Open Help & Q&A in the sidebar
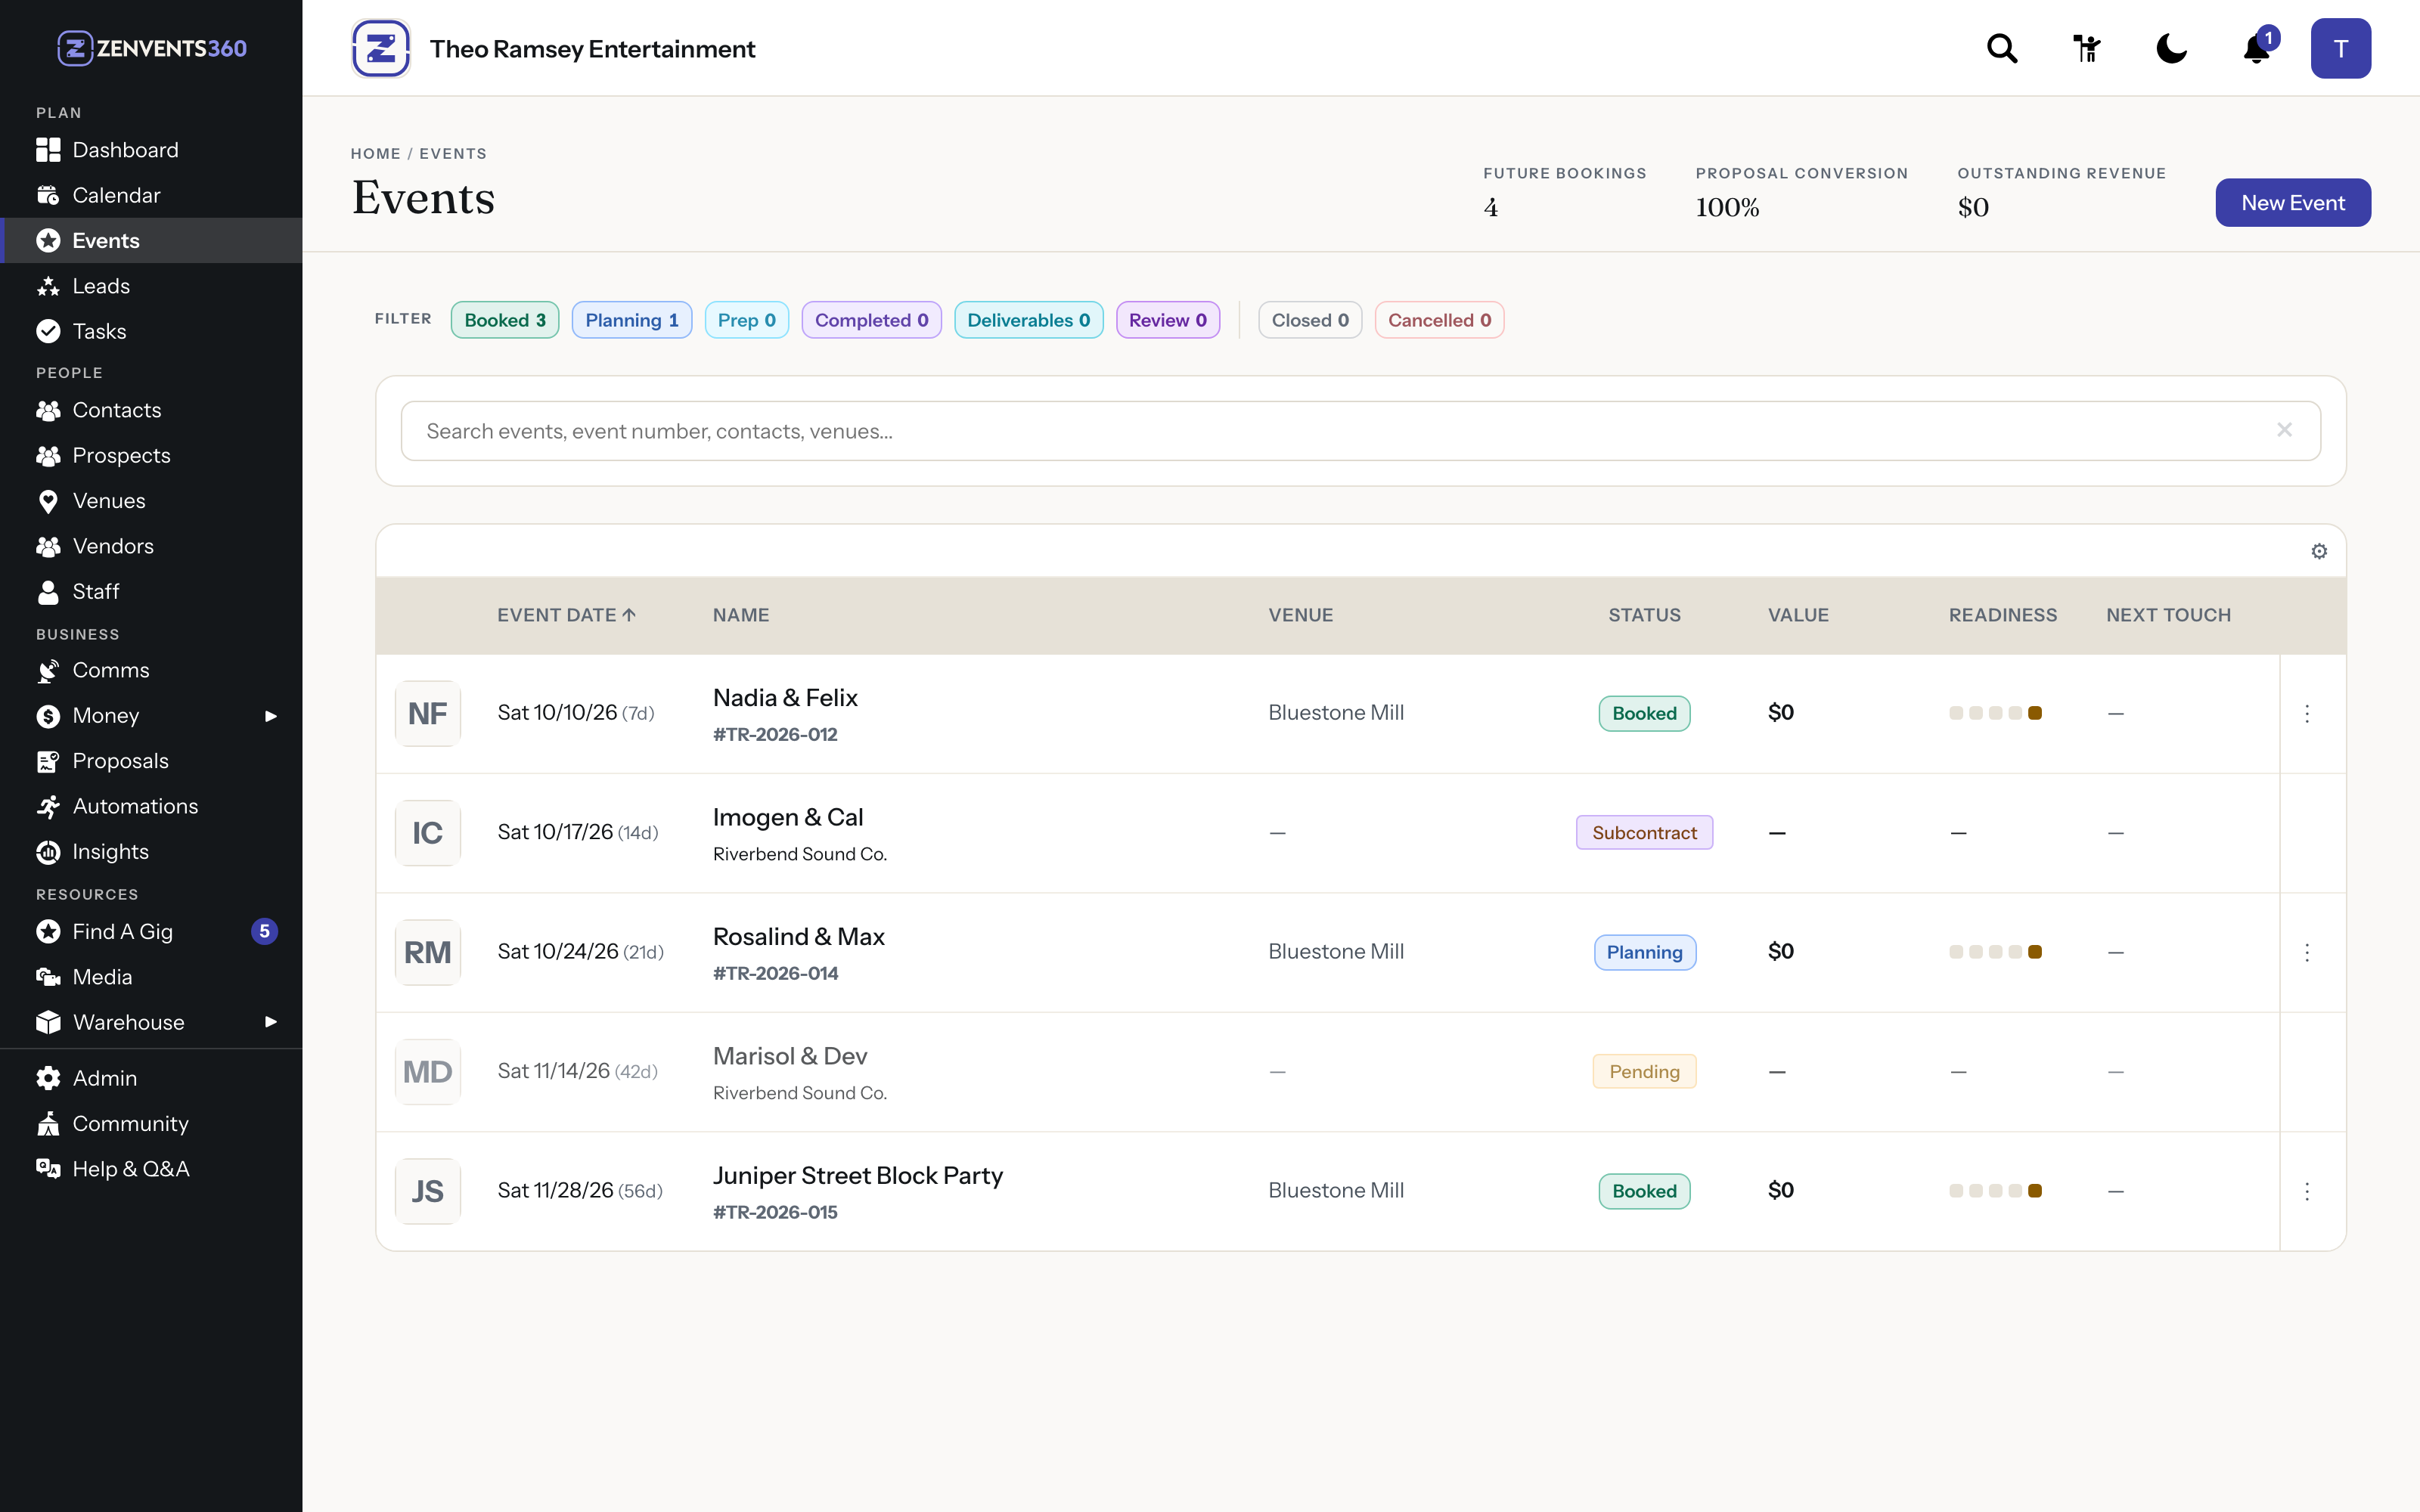The height and width of the screenshot is (1512, 2420). point(151,1168)
